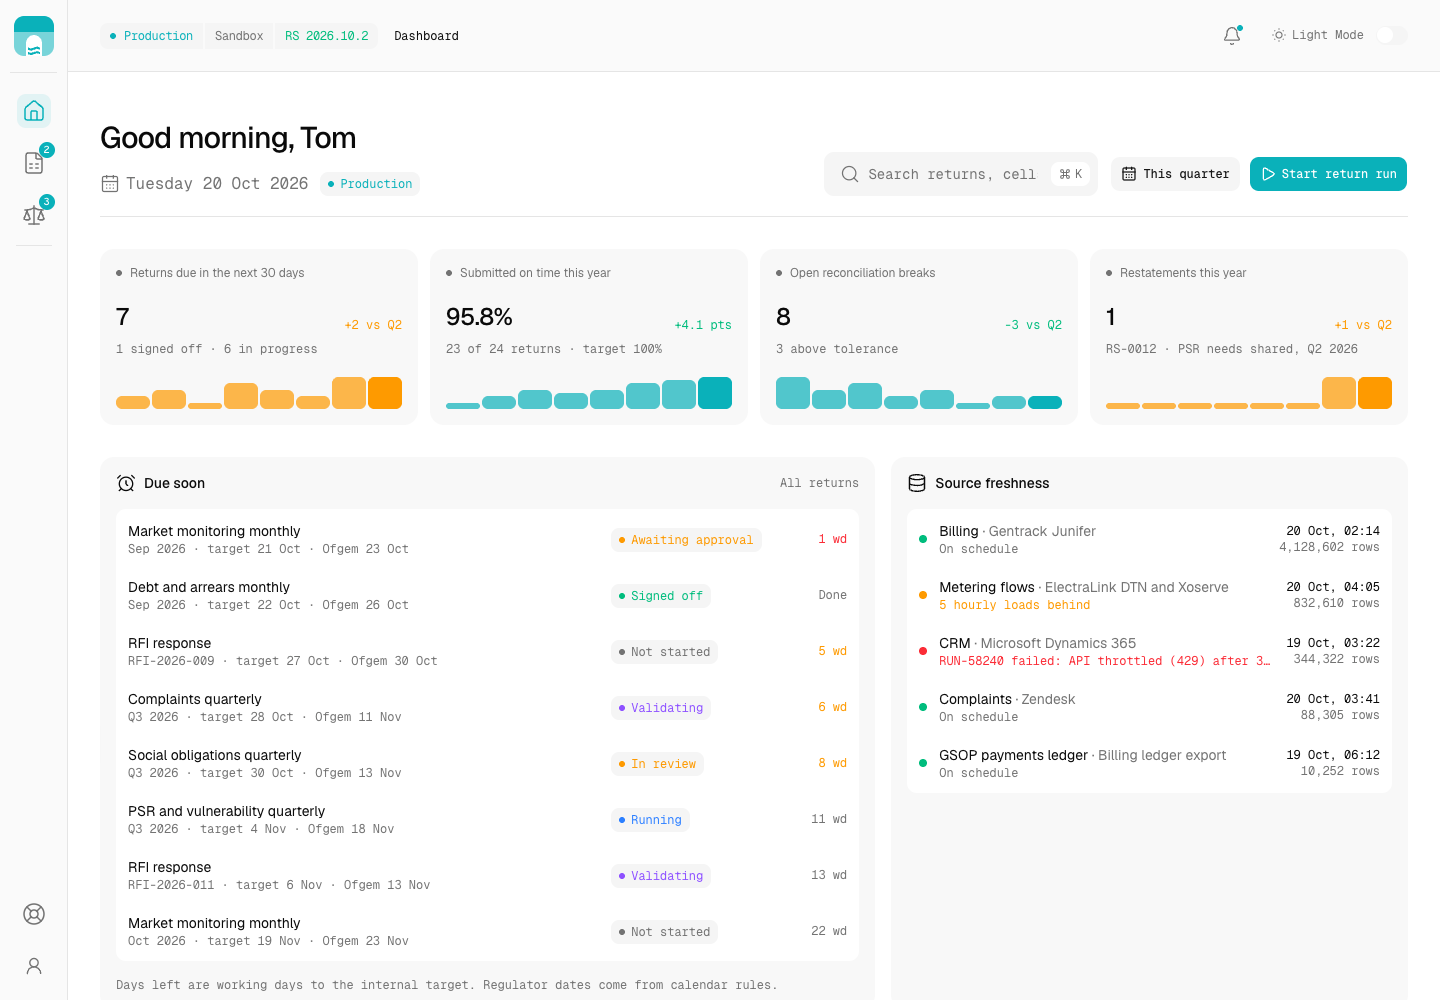This screenshot has width=1440, height=1000.
Task: Select Market monitoring monthly Sep 2026 row
Action: [487, 539]
